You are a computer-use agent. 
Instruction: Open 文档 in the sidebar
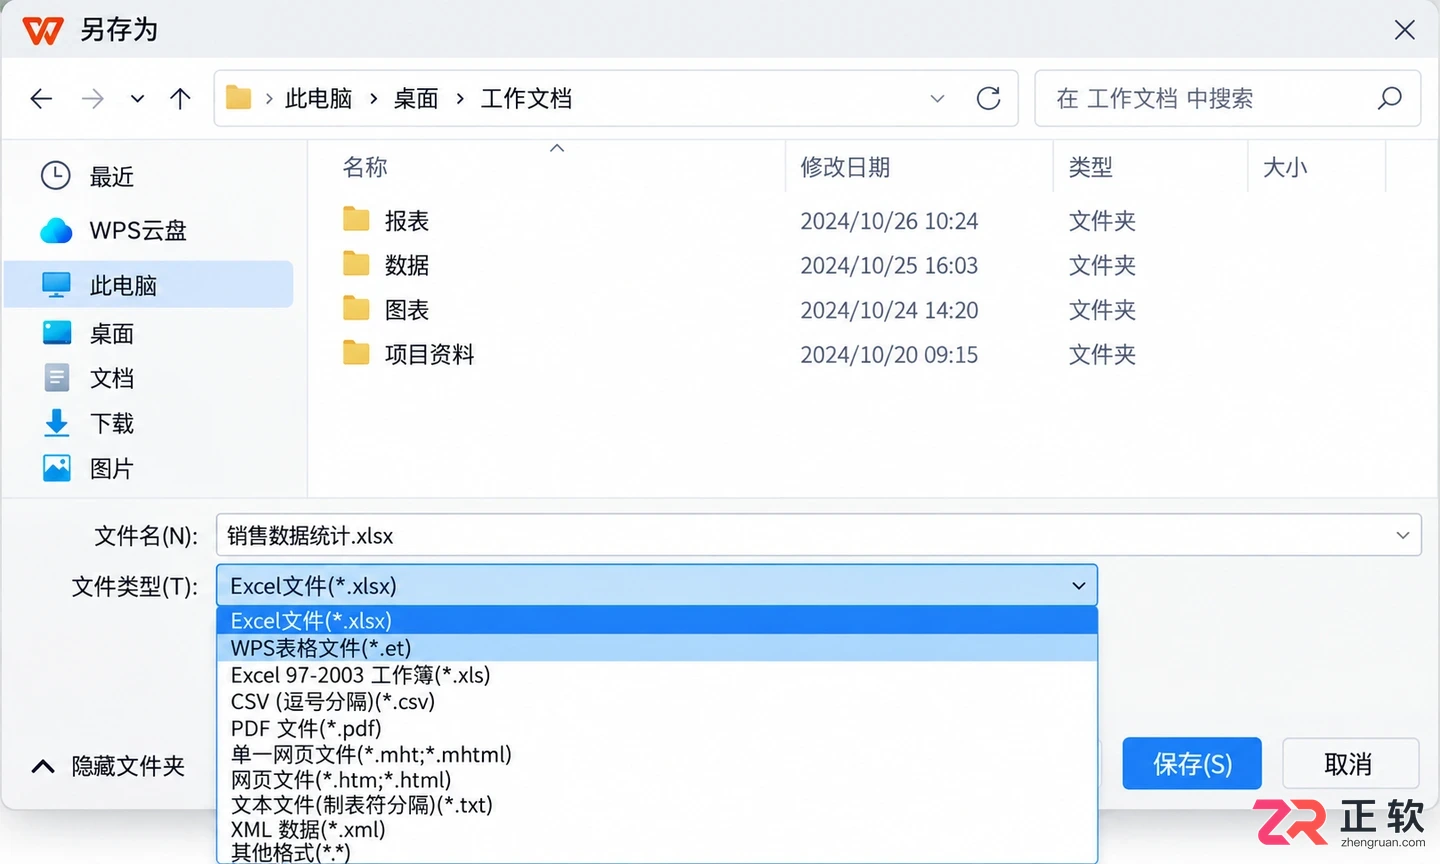pos(149,378)
